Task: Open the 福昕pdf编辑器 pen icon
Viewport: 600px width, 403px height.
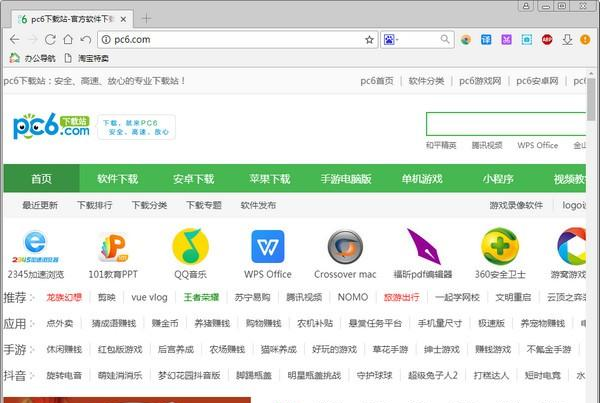Action: (x=424, y=246)
